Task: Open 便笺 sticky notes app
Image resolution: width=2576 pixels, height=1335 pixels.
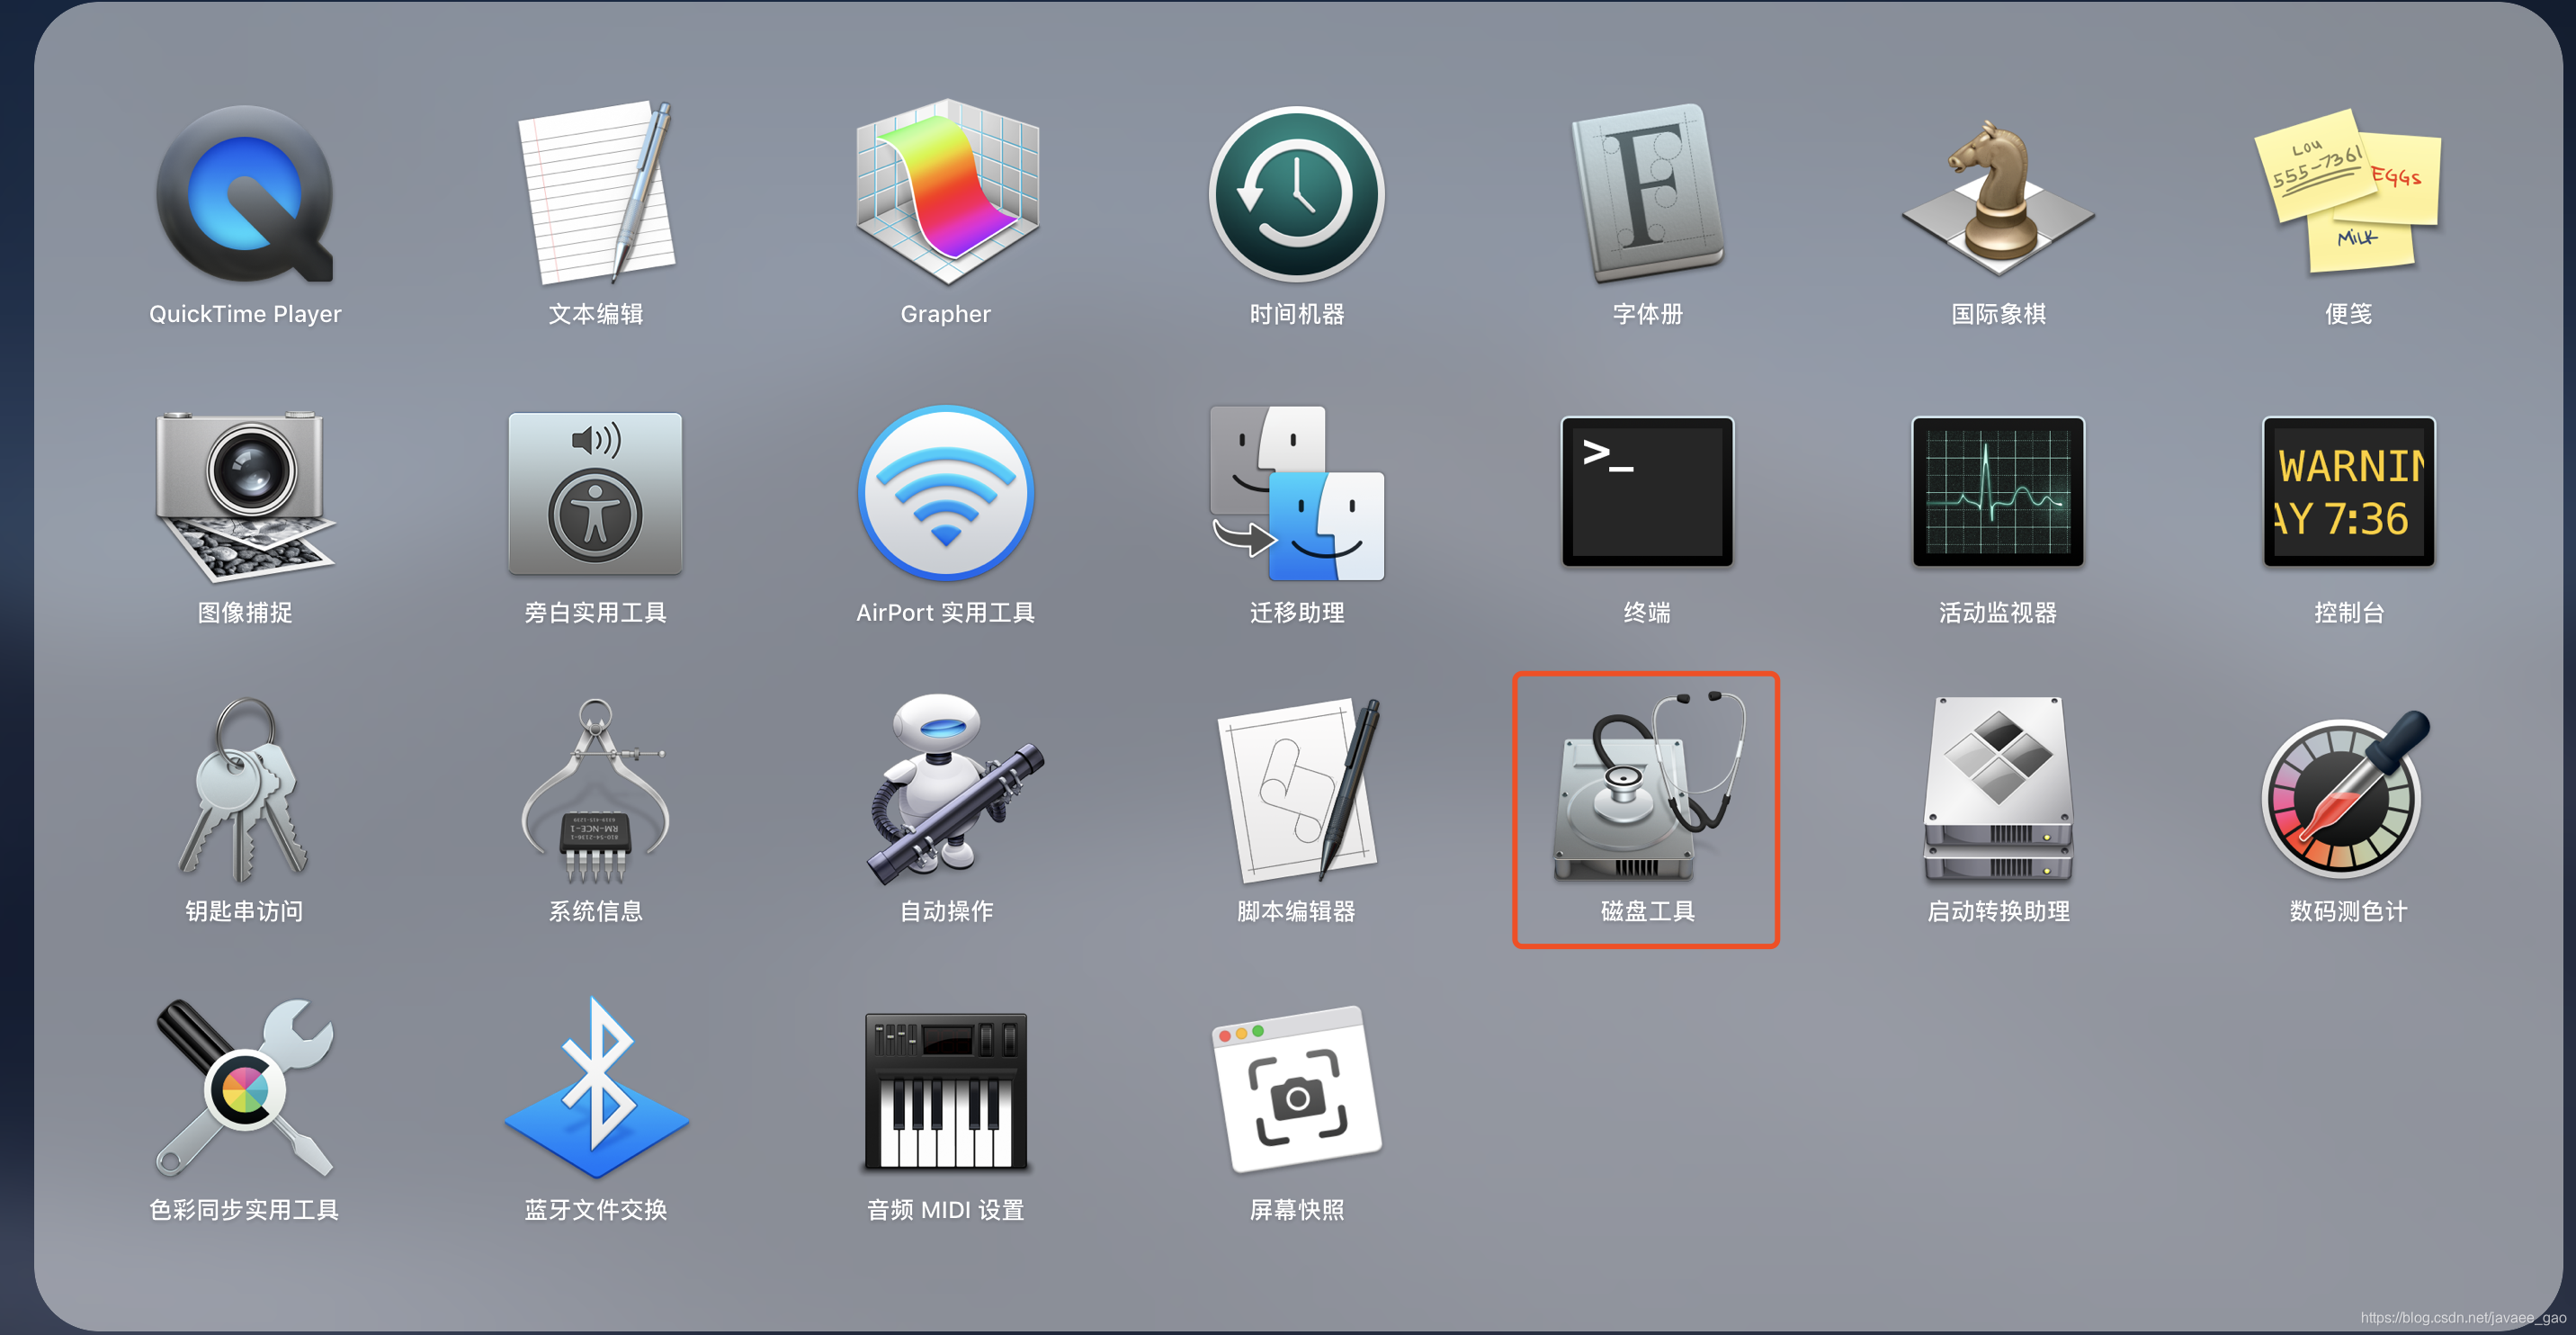Action: point(2348,190)
